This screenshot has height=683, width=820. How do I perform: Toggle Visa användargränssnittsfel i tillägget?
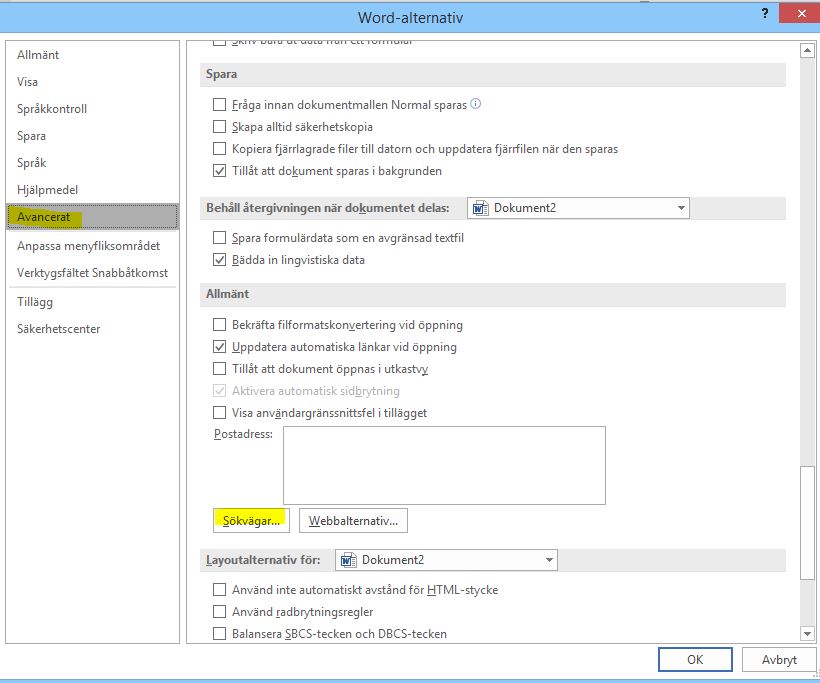tap(220, 413)
